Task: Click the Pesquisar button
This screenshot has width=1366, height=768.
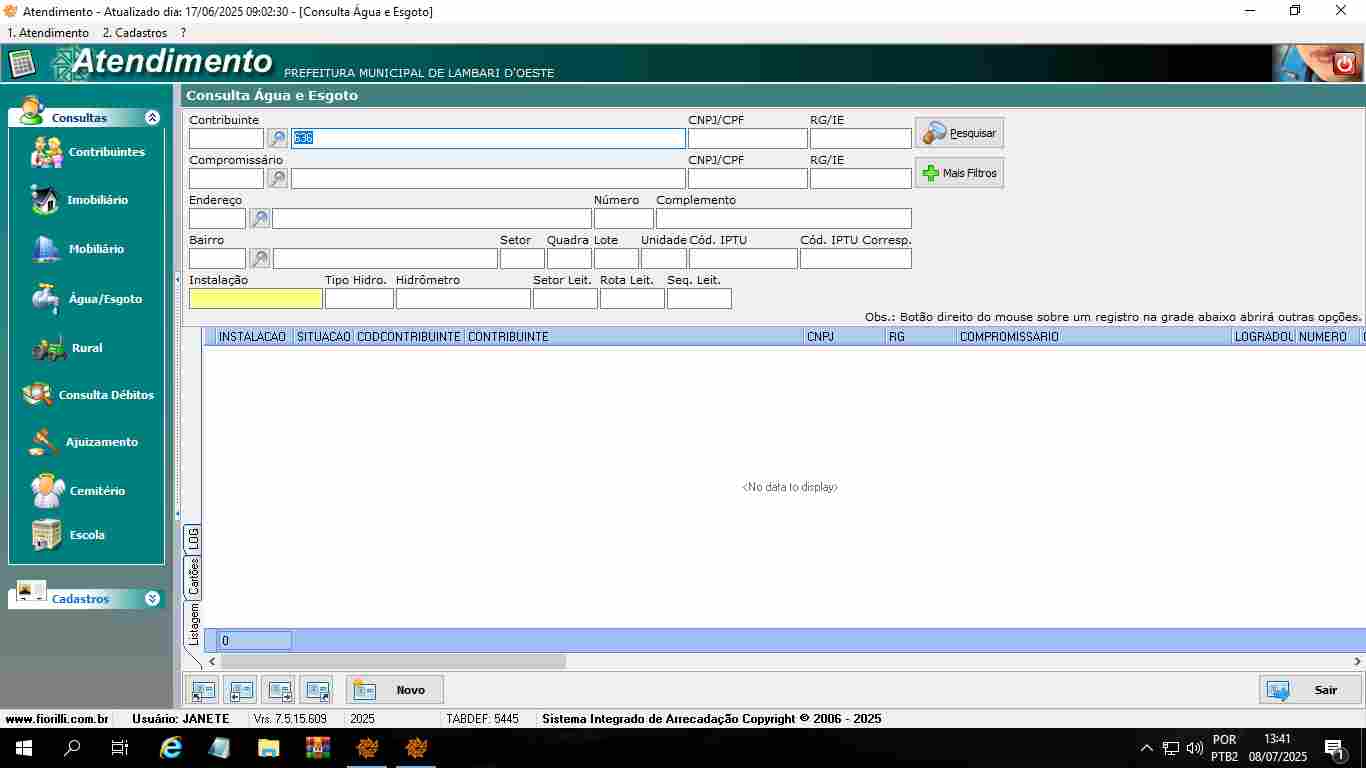Action: tap(959, 133)
